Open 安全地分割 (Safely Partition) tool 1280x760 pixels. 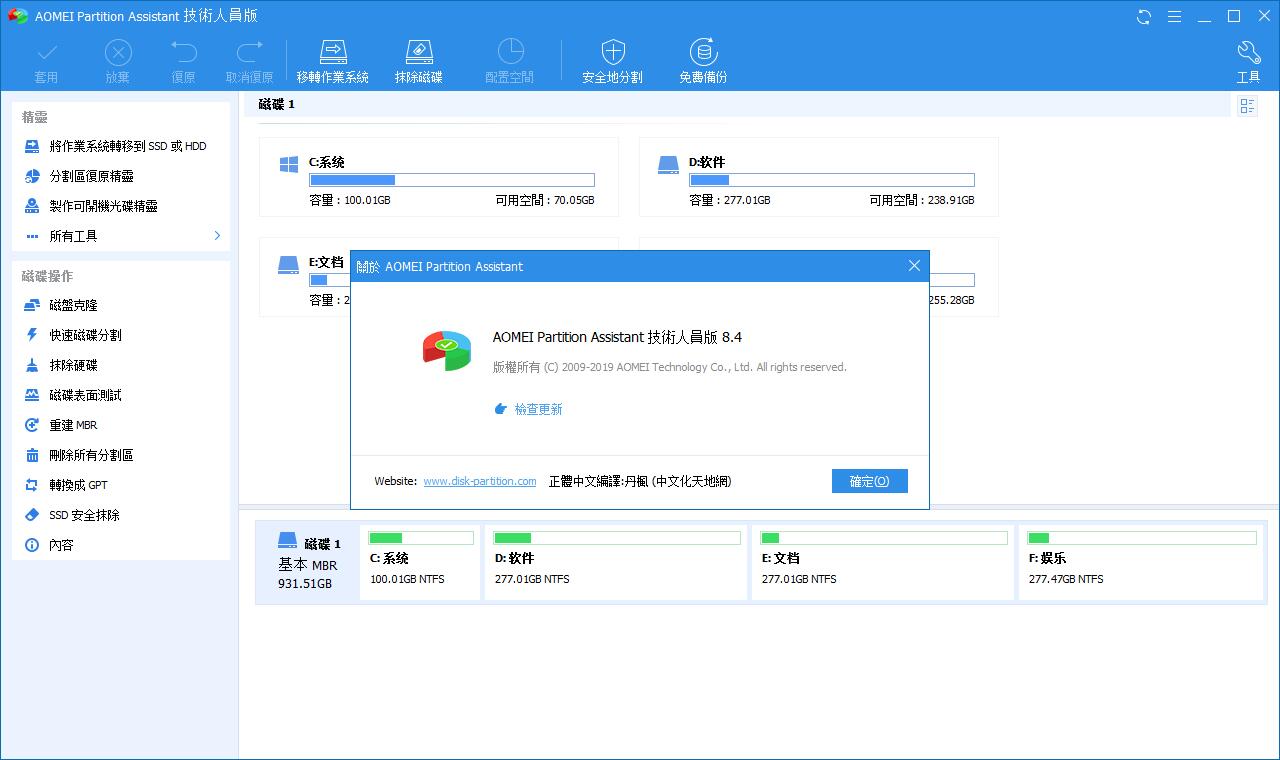point(612,62)
